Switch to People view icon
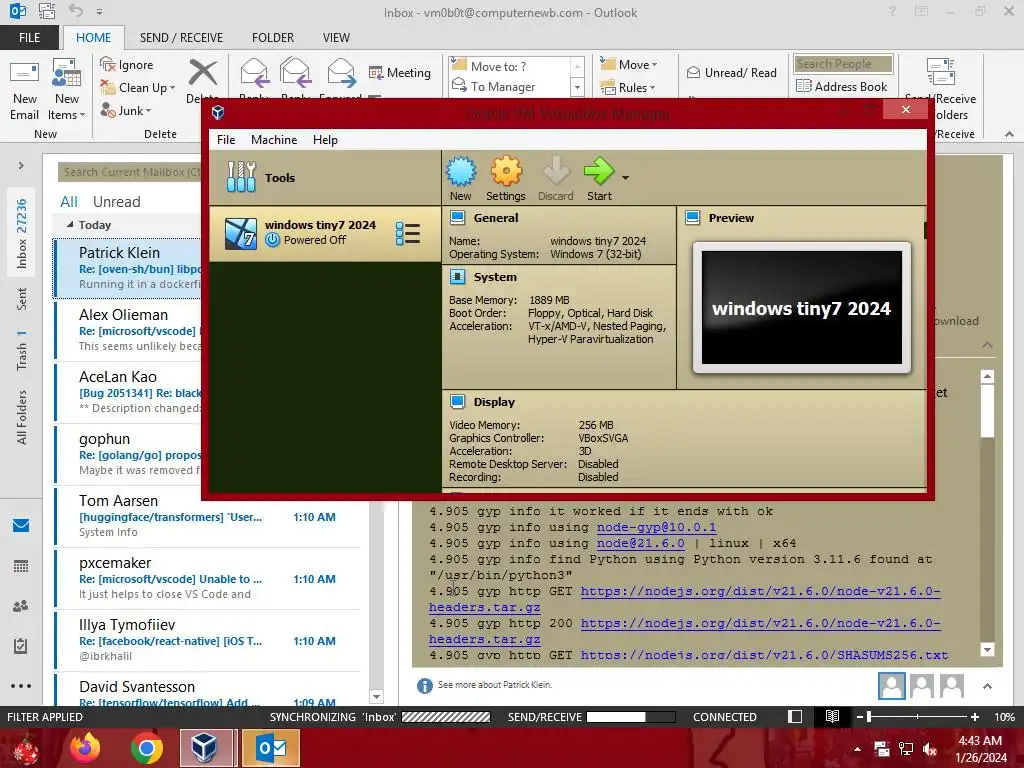This screenshot has height=768, width=1024. pyautogui.click(x=21, y=606)
